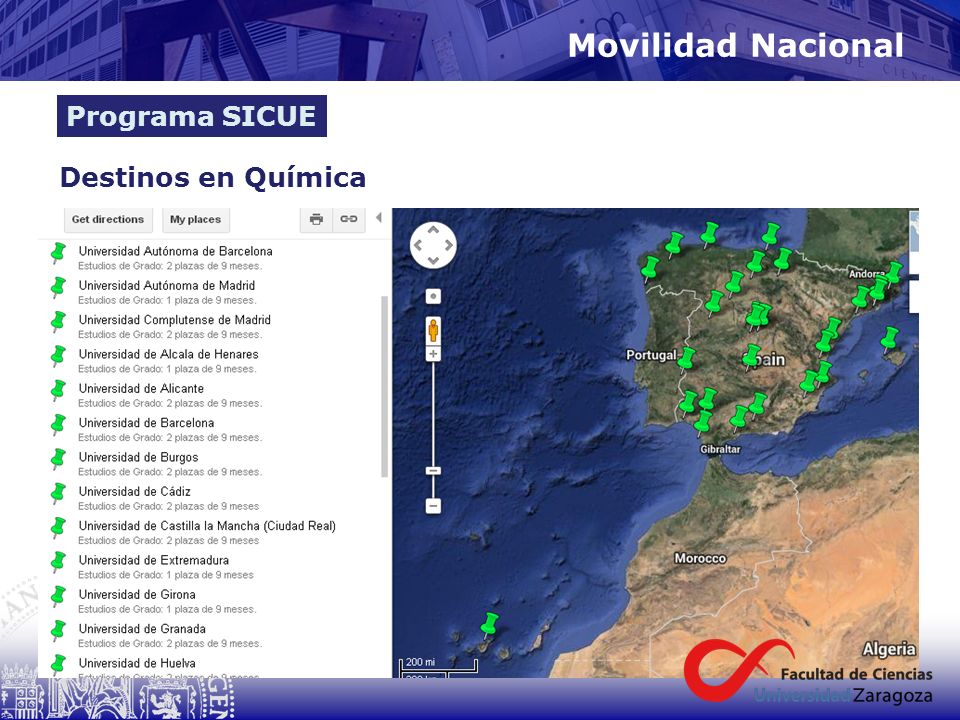
Task: Click pin icon beside Universidad de Girona
Action: [58, 596]
